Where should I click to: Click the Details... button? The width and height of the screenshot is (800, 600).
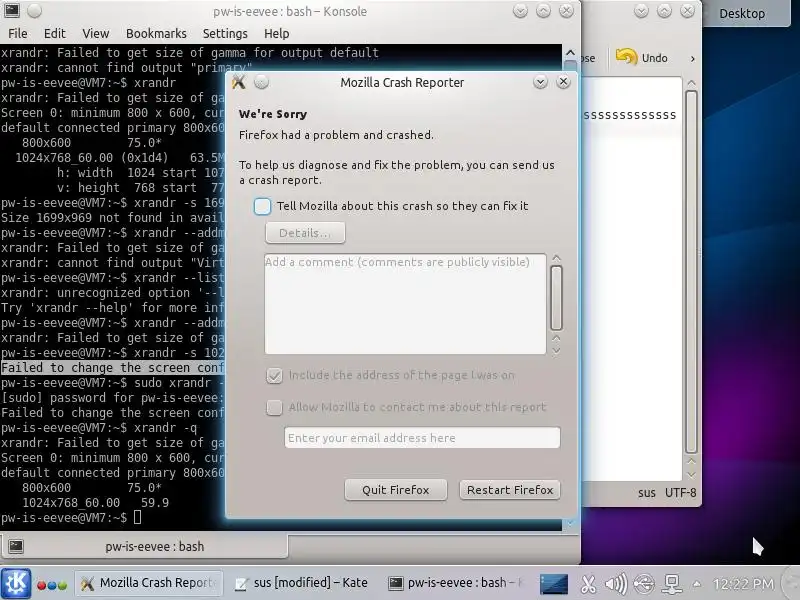[305, 233]
